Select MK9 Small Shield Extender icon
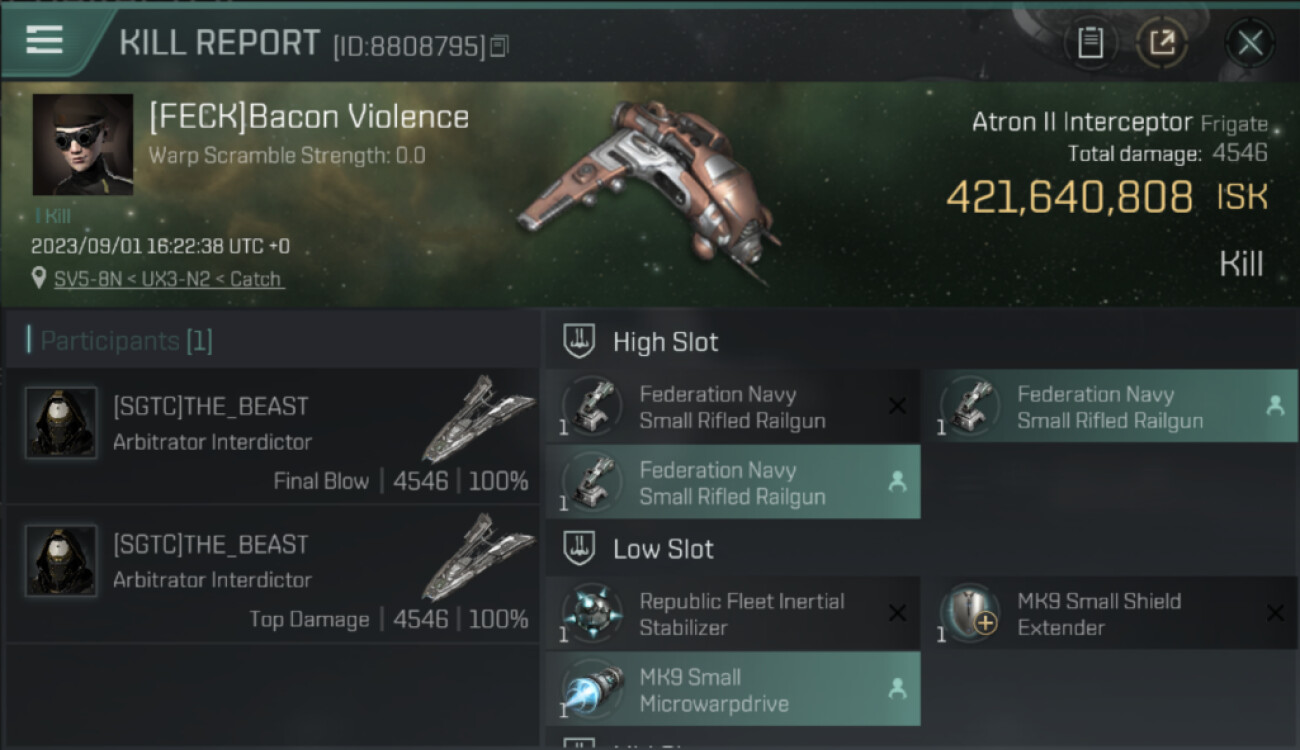The height and width of the screenshot is (750, 1300). (970, 613)
